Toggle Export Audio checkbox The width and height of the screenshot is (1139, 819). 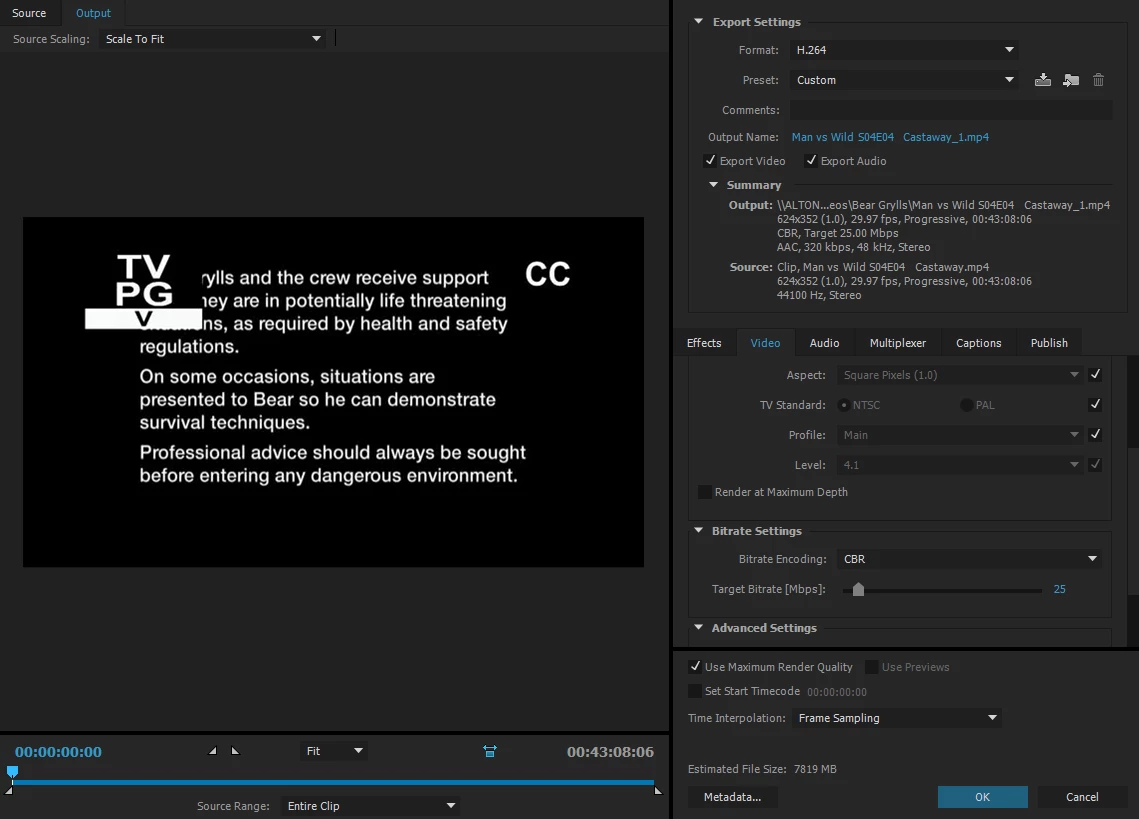811,161
